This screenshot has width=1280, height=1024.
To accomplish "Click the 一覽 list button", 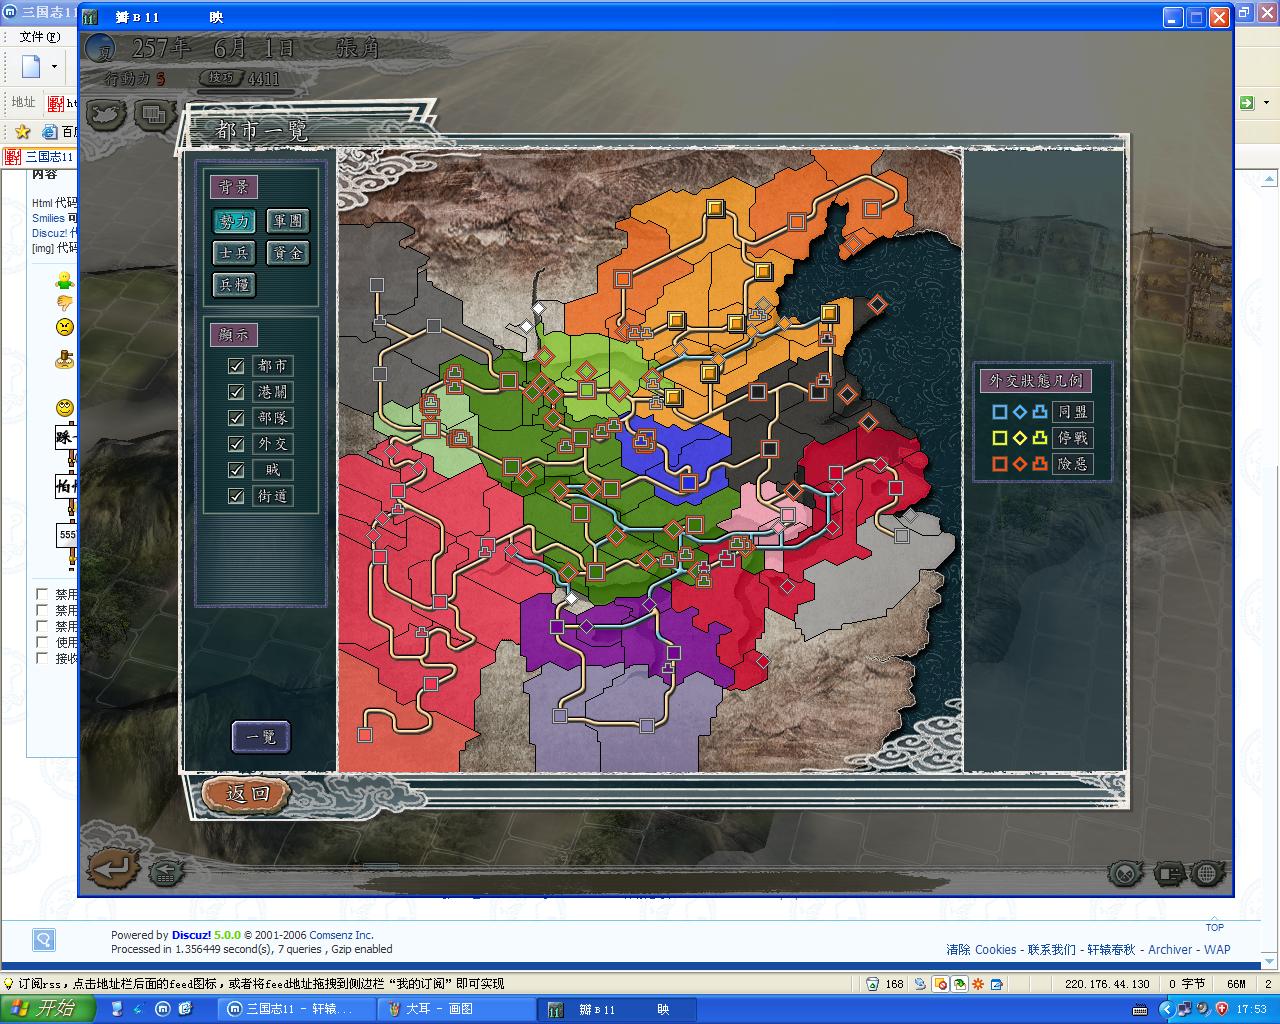I will 261,737.
